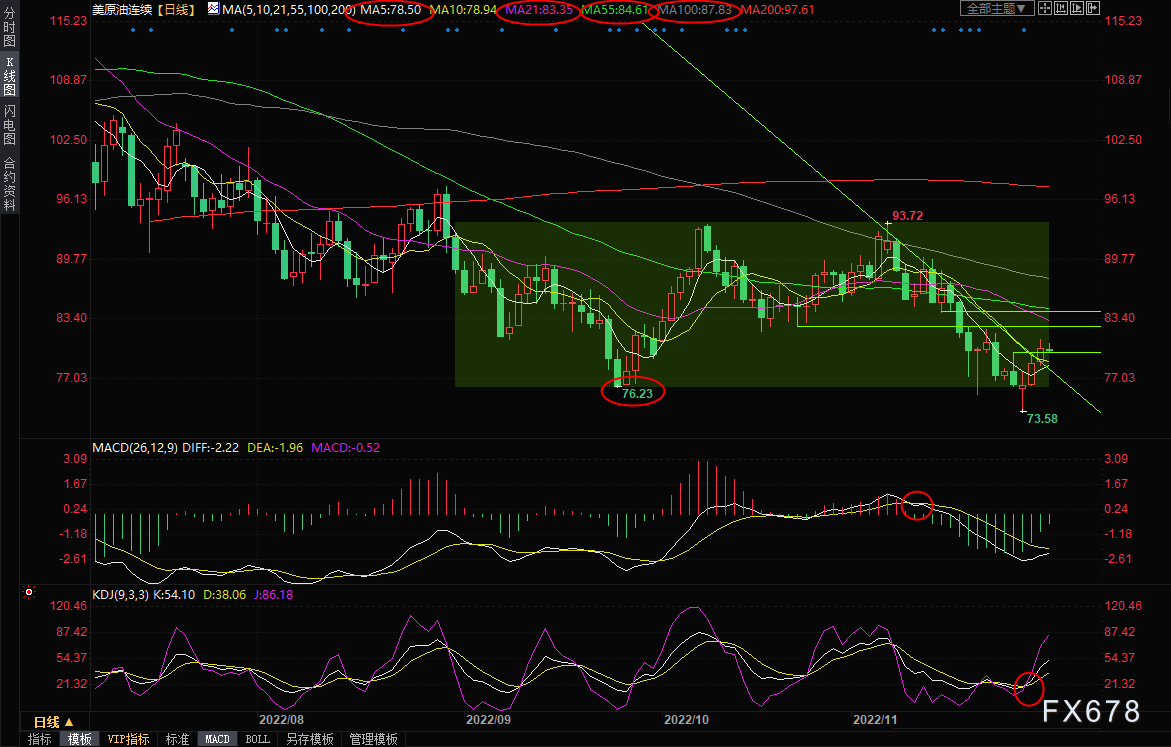Click the 2022/10 date axis label
This screenshot has width=1171, height=747.
tap(686, 719)
